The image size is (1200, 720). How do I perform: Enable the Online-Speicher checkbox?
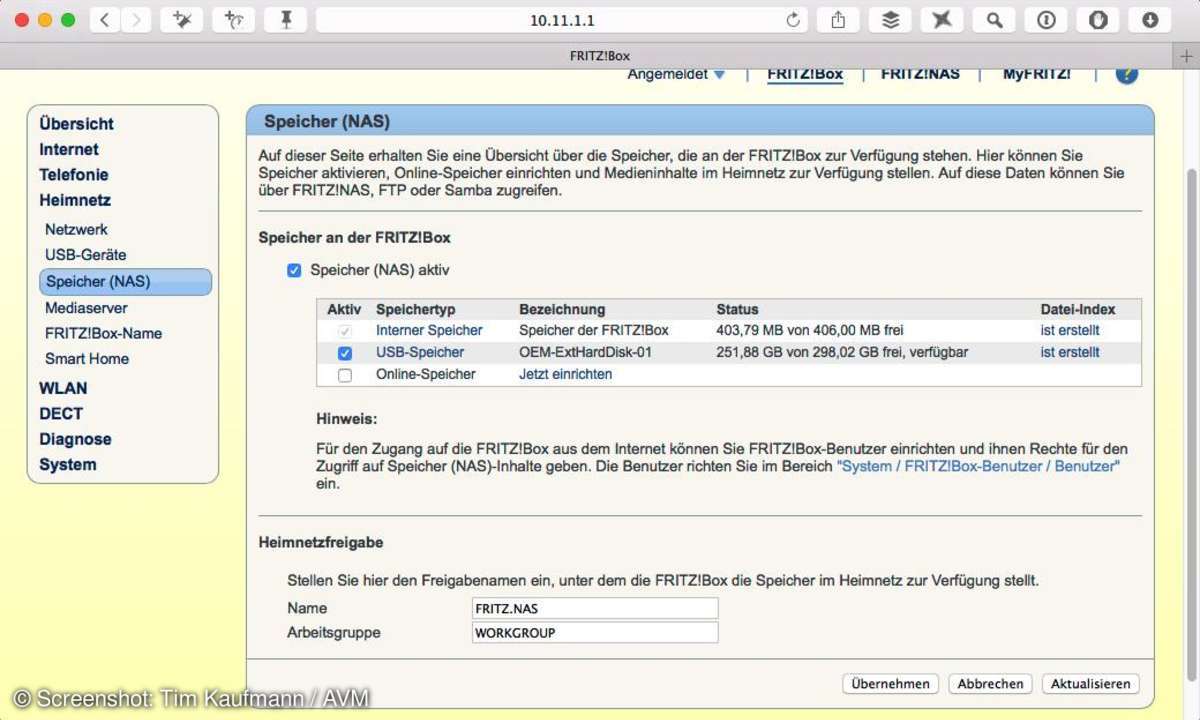[345, 375]
